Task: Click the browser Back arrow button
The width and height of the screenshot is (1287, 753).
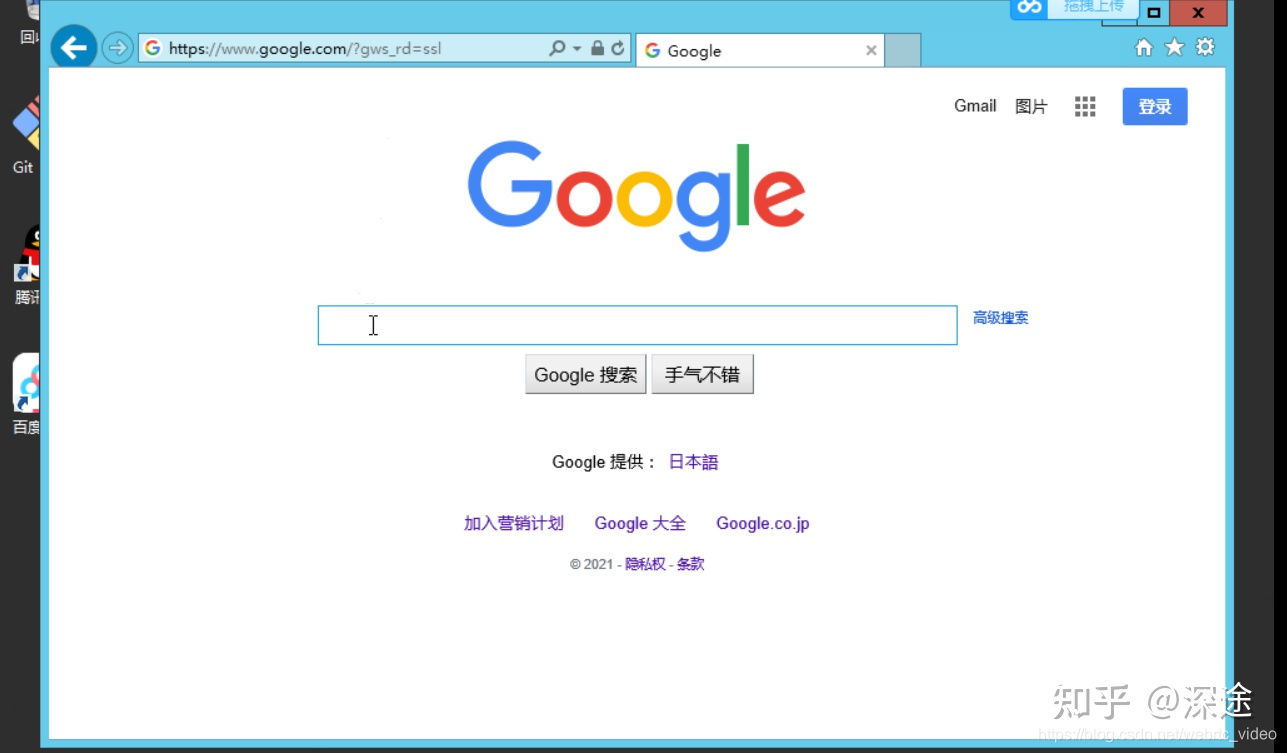Action: click(x=73, y=47)
